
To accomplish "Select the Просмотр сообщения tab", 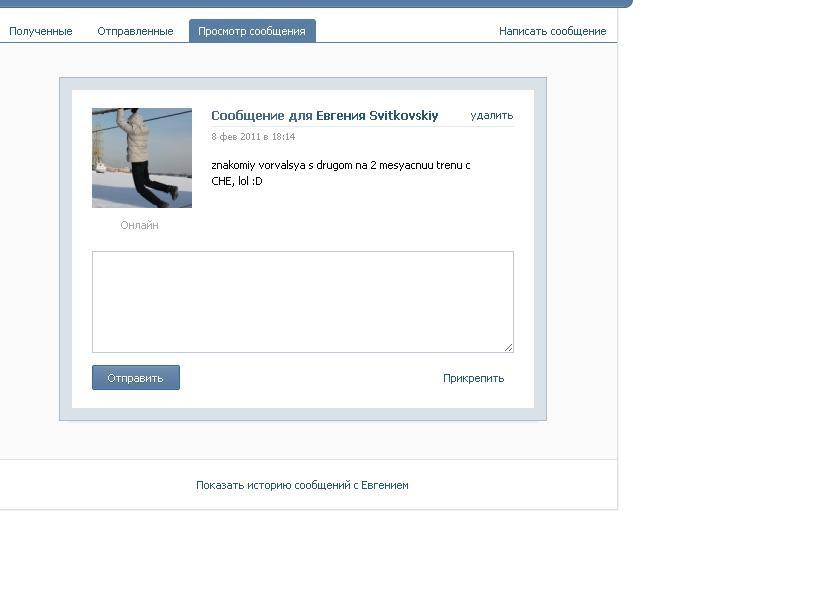I will pos(252,31).
